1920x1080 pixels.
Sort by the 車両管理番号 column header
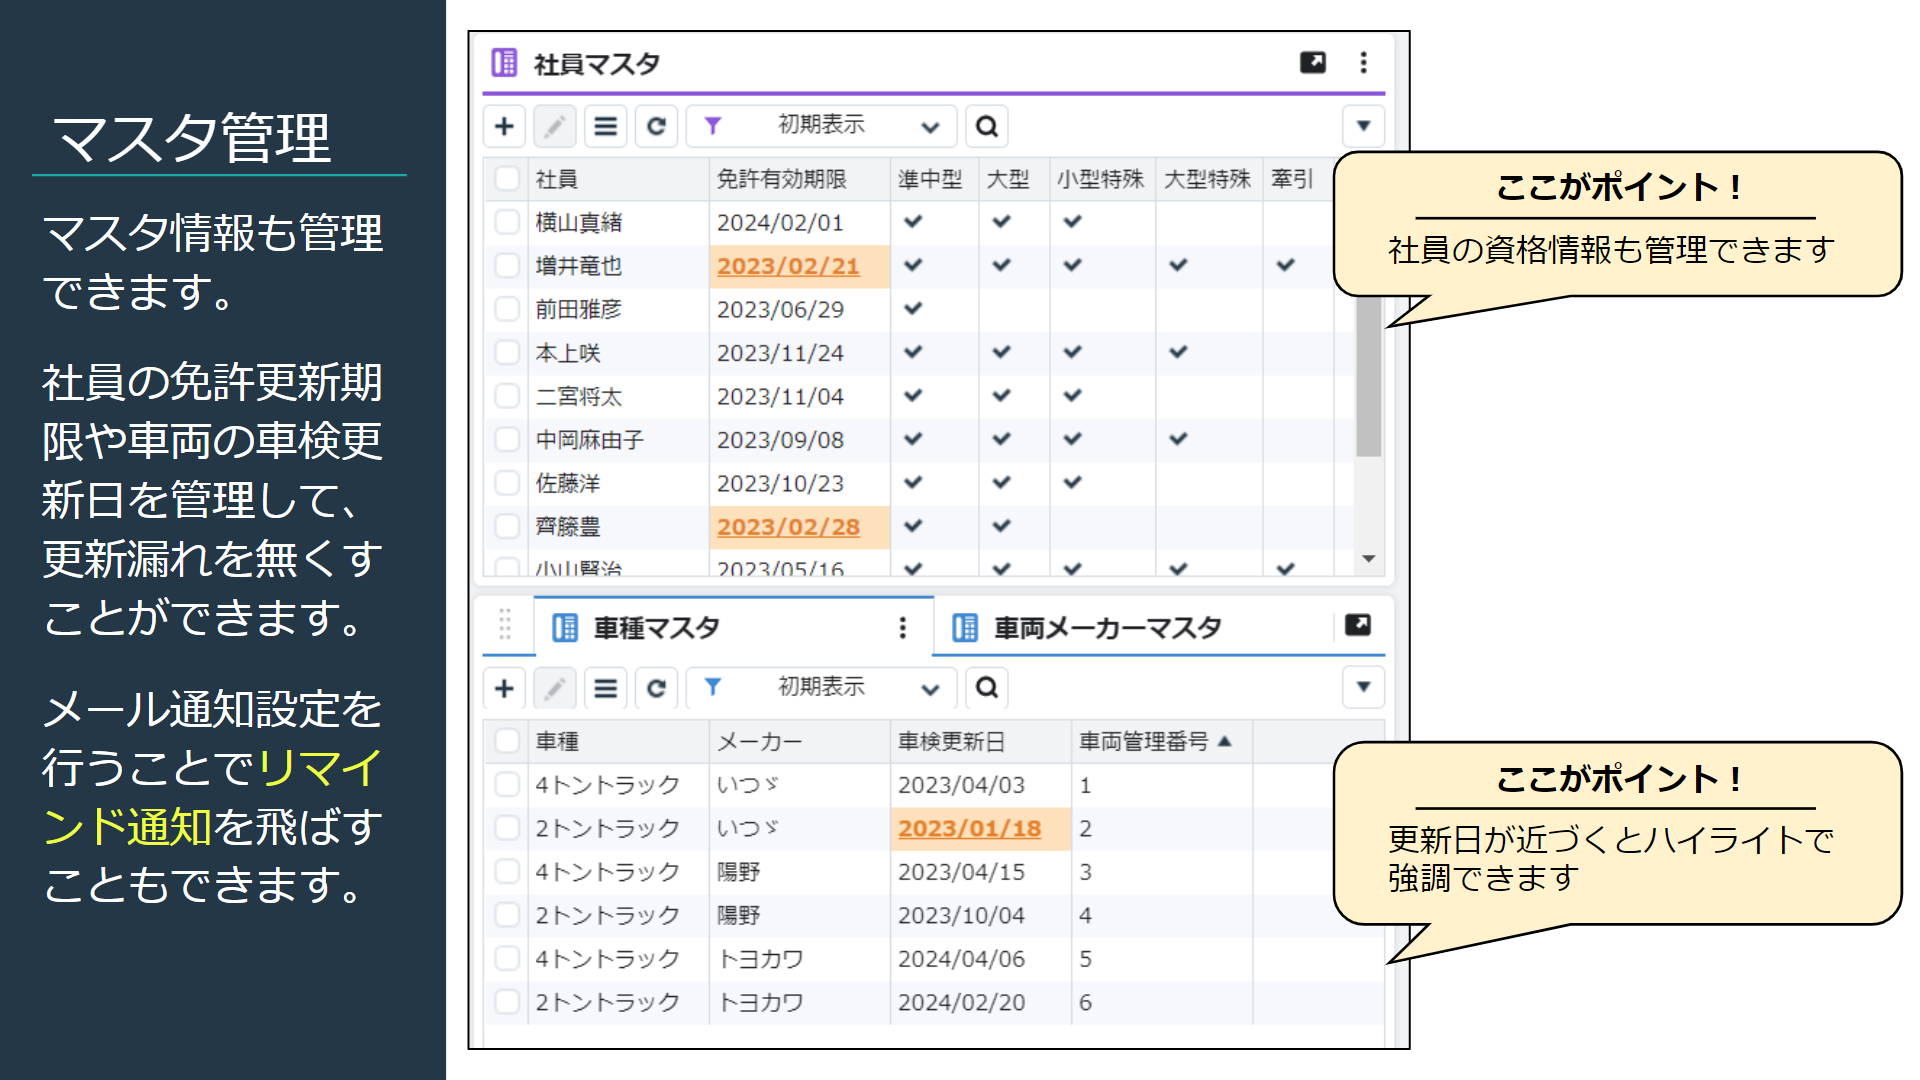(1152, 741)
